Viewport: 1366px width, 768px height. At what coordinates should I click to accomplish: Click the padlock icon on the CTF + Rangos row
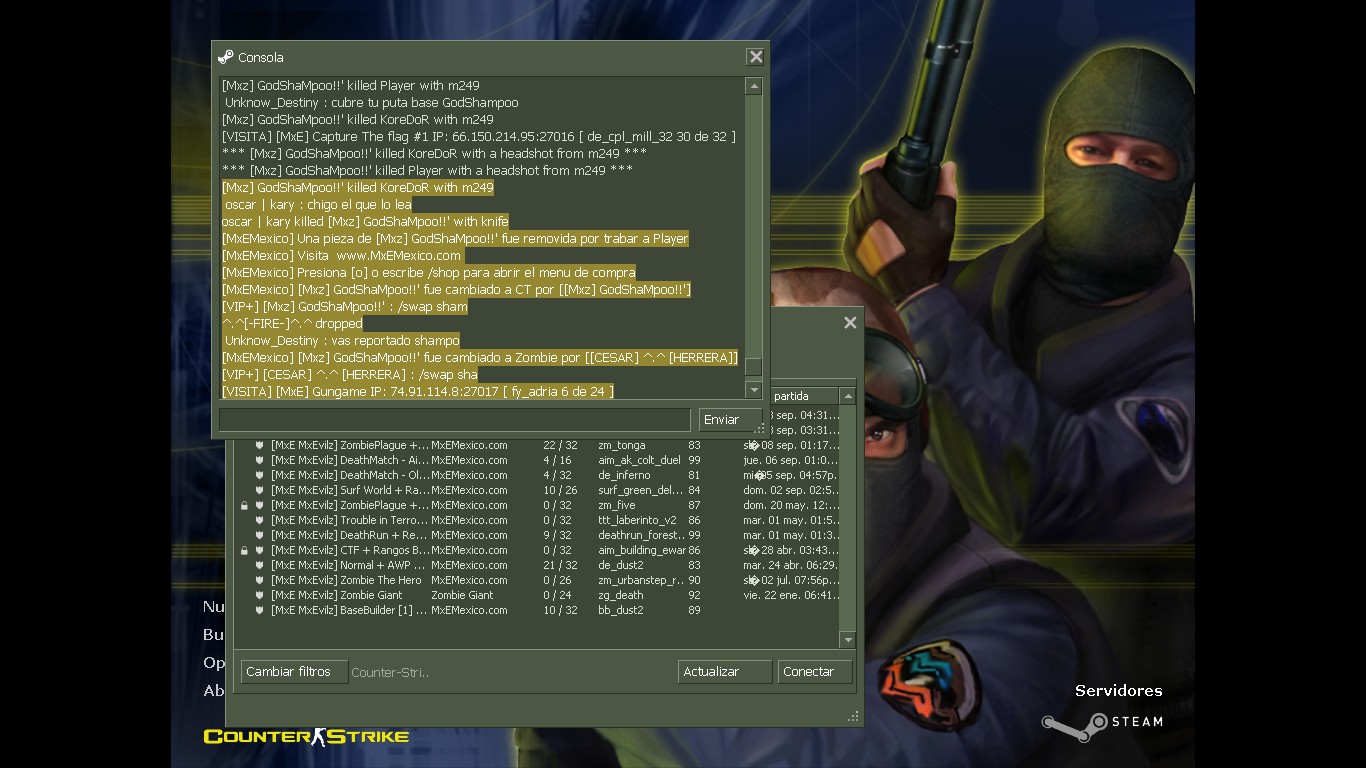(244, 551)
